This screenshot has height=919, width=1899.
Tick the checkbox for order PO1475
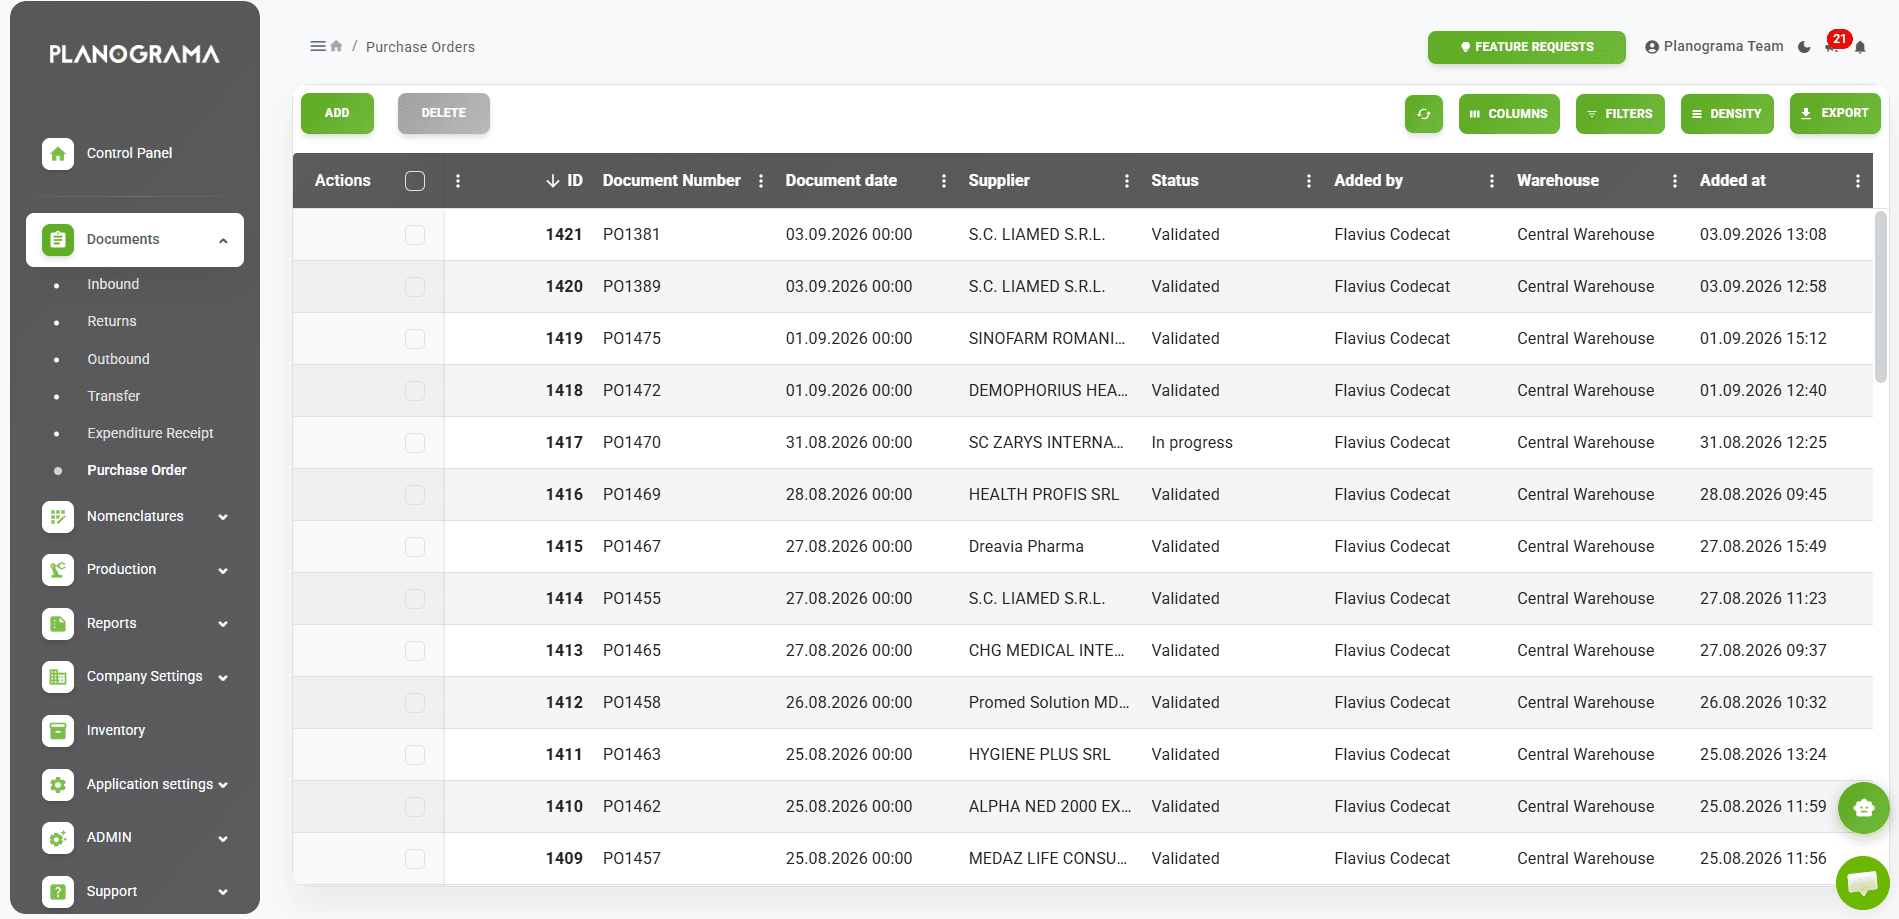point(415,339)
